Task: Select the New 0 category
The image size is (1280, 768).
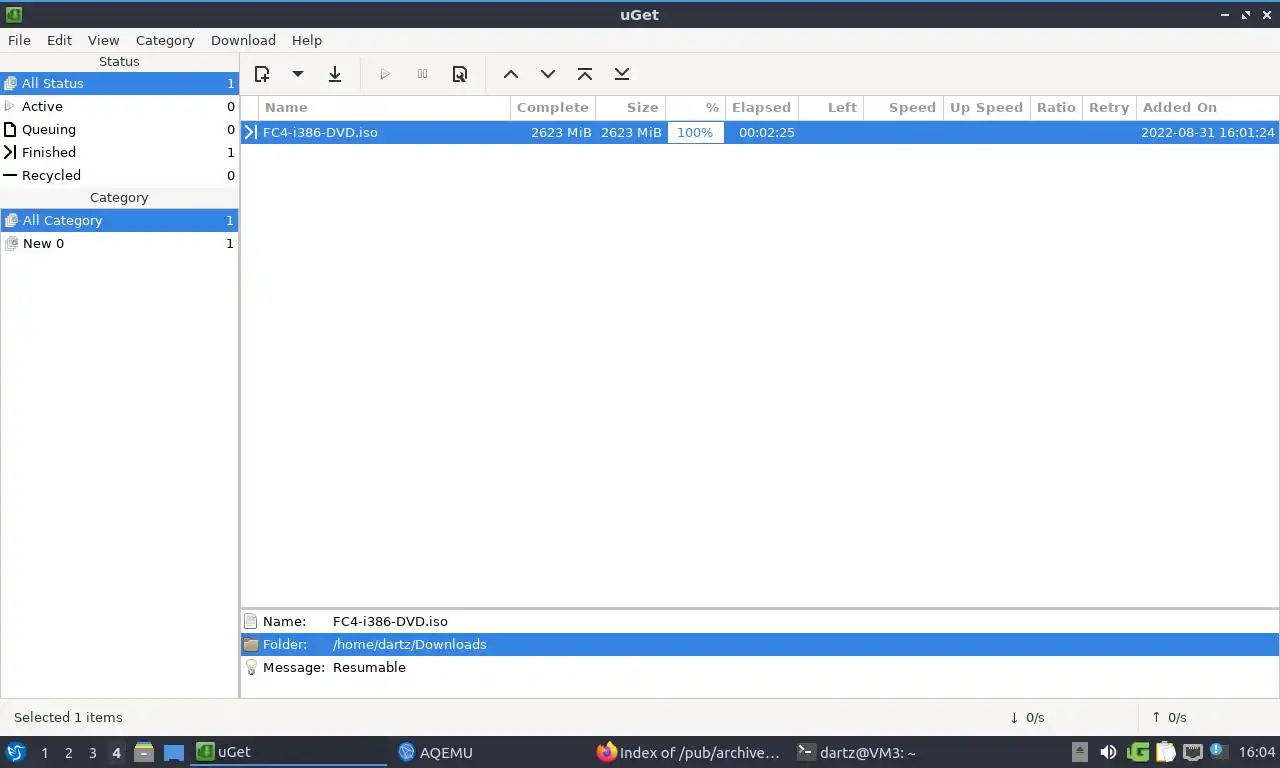Action: [x=119, y=243]
